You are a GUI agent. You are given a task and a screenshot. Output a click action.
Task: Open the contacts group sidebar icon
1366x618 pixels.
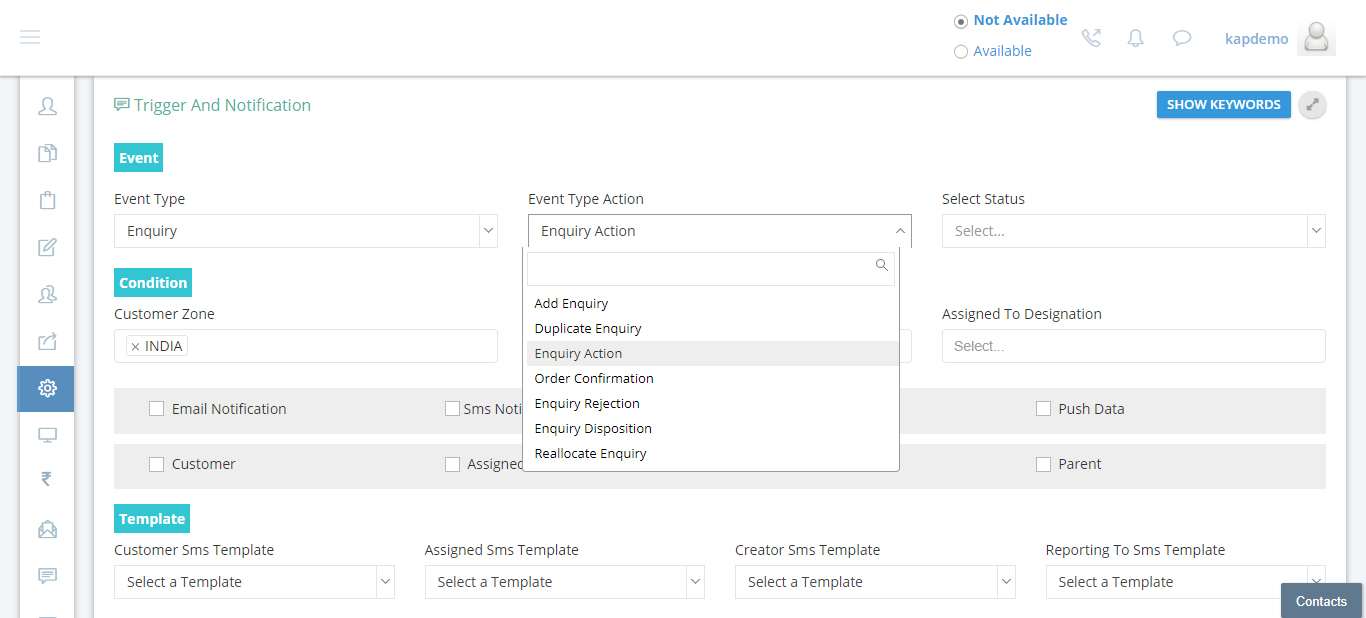[47, 294]
